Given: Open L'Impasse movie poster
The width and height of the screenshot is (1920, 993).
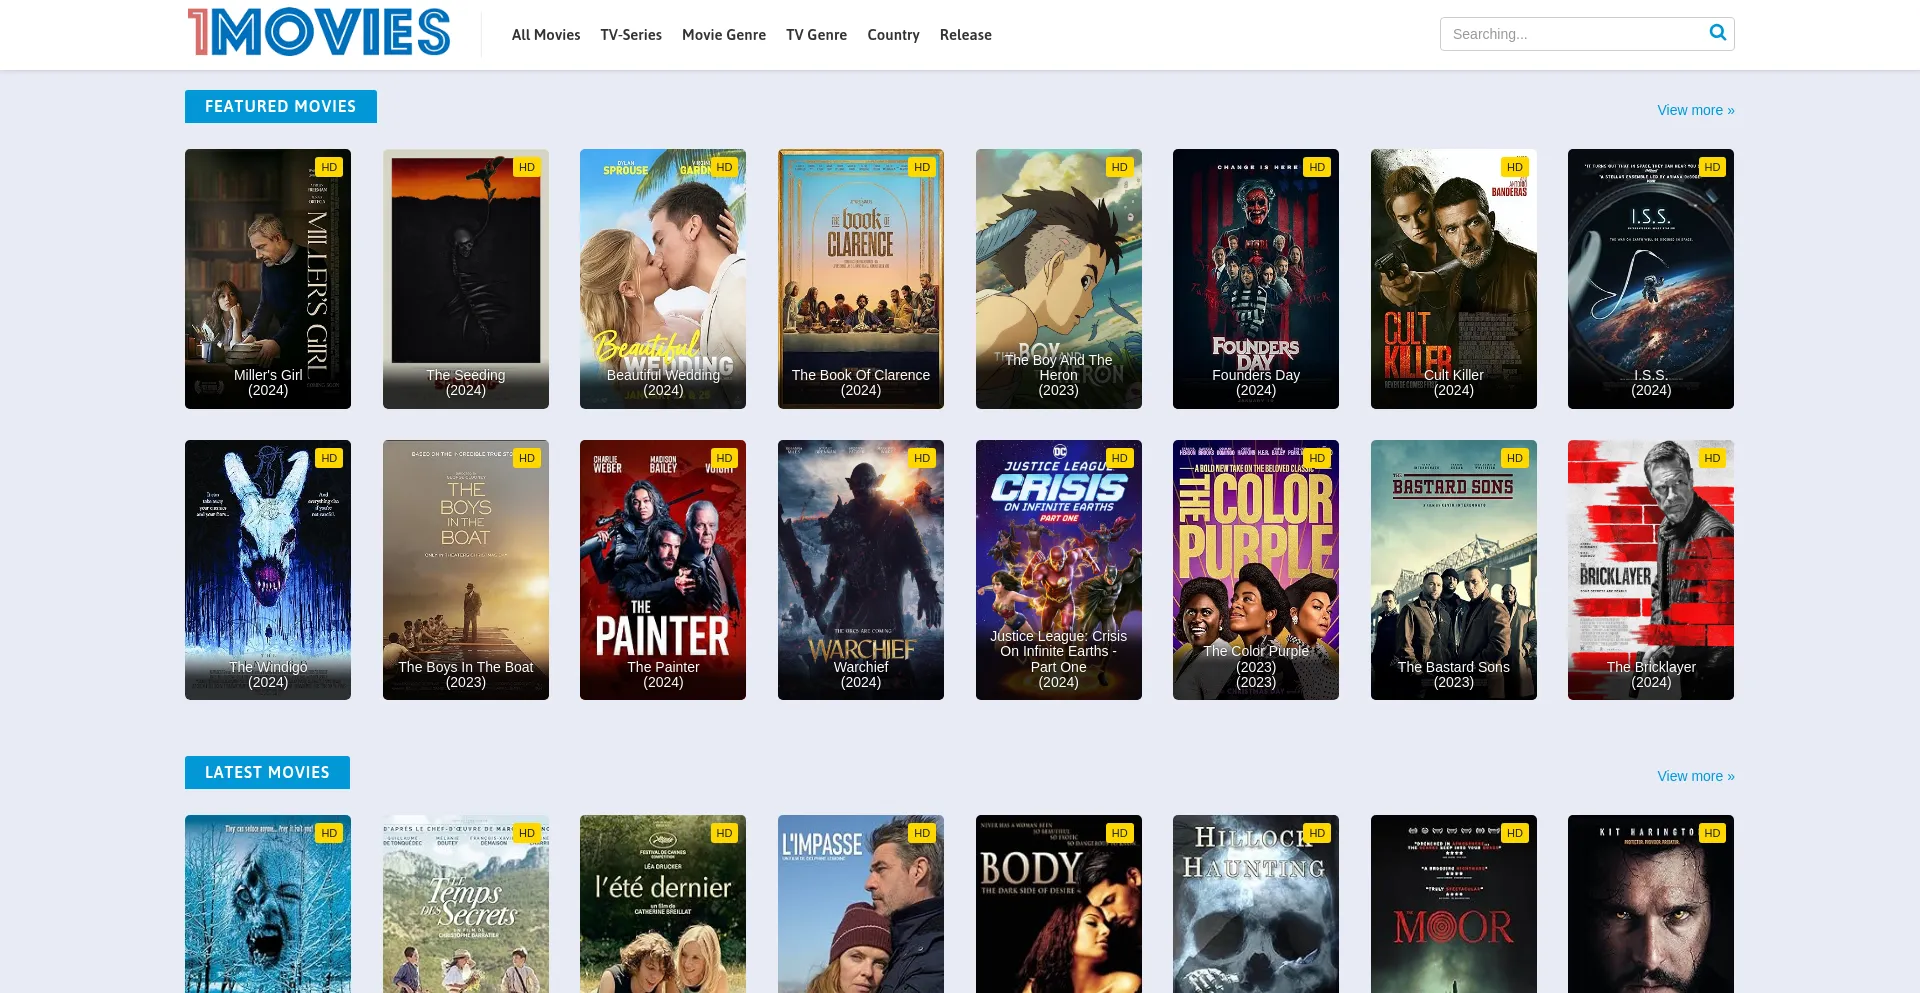Looking at the screenshot, I should point(861,904).
